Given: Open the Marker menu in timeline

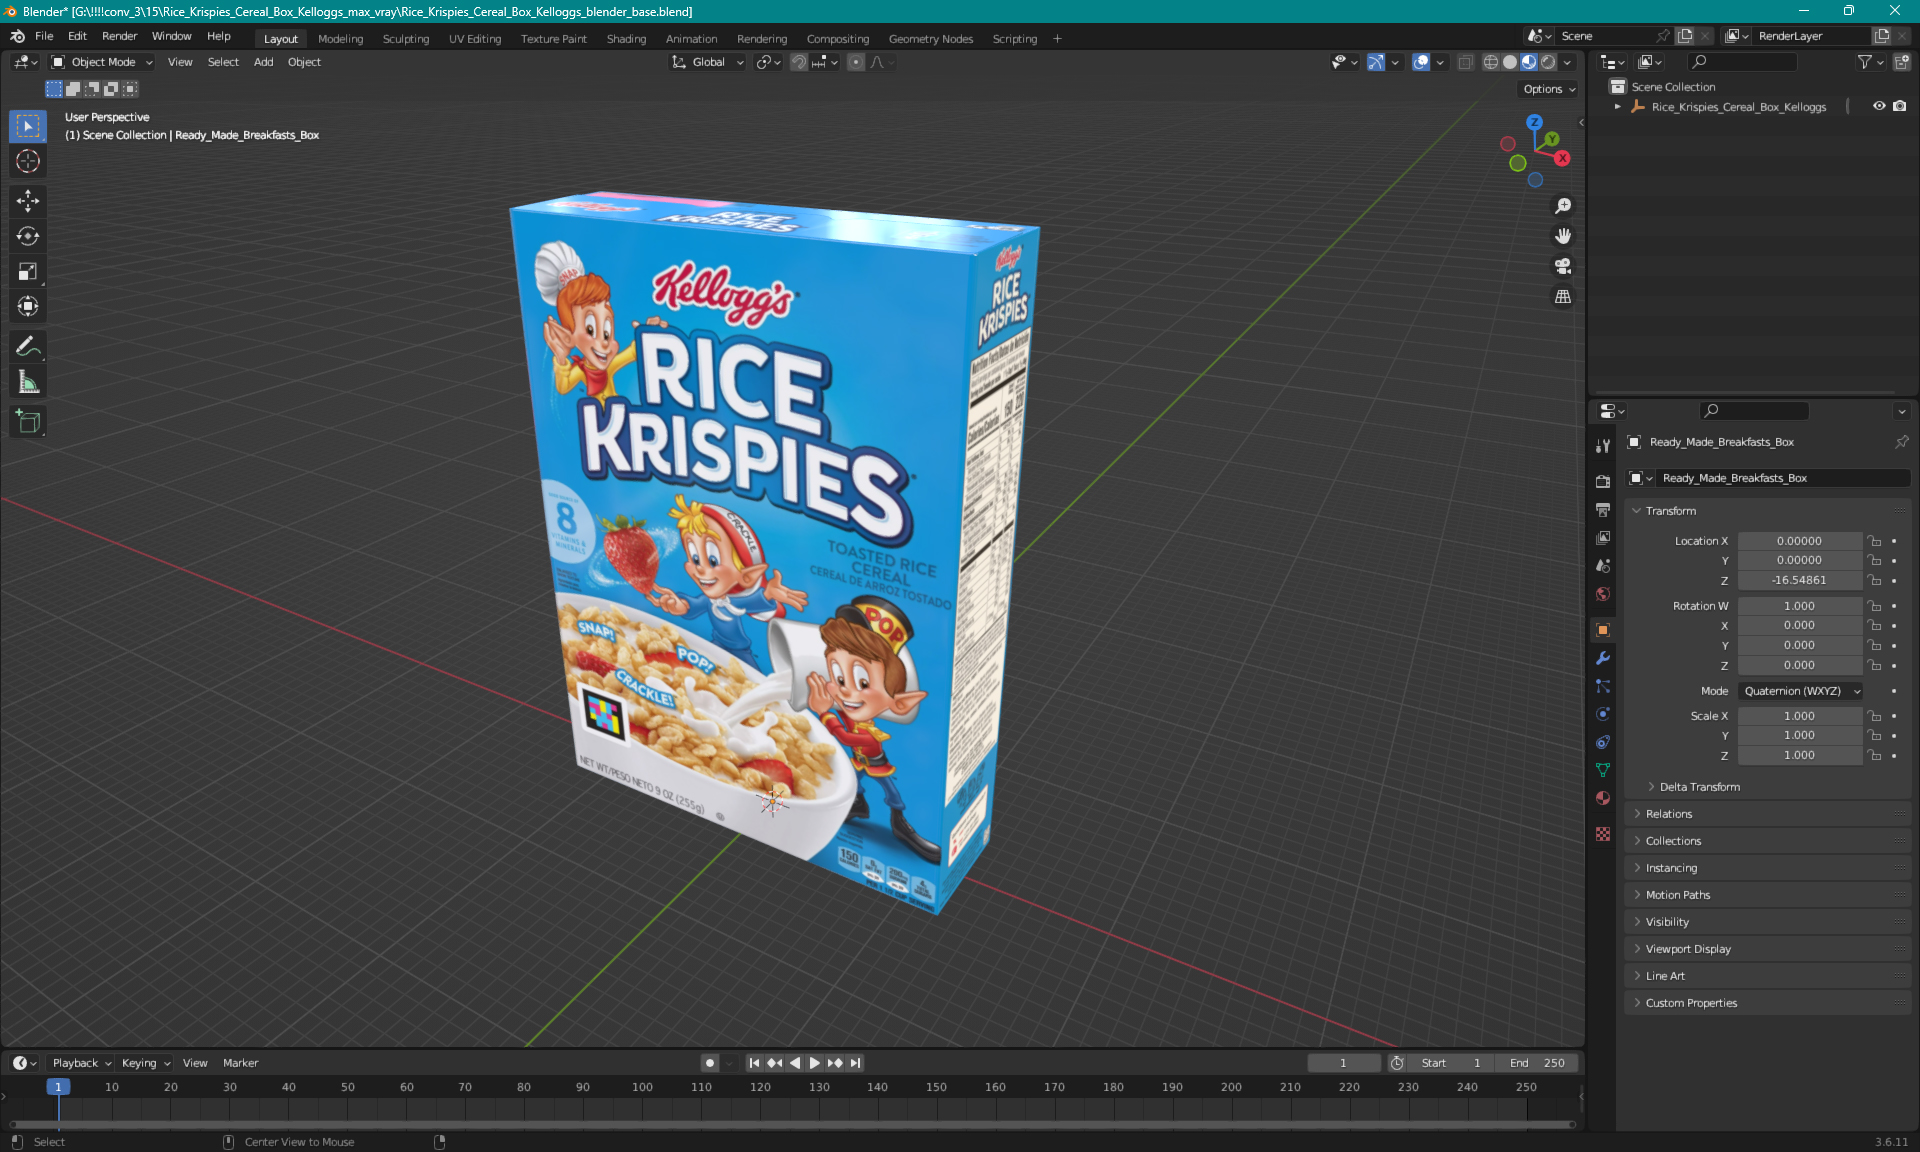Looking at the screenshot, I should (x=240, y=1063).
